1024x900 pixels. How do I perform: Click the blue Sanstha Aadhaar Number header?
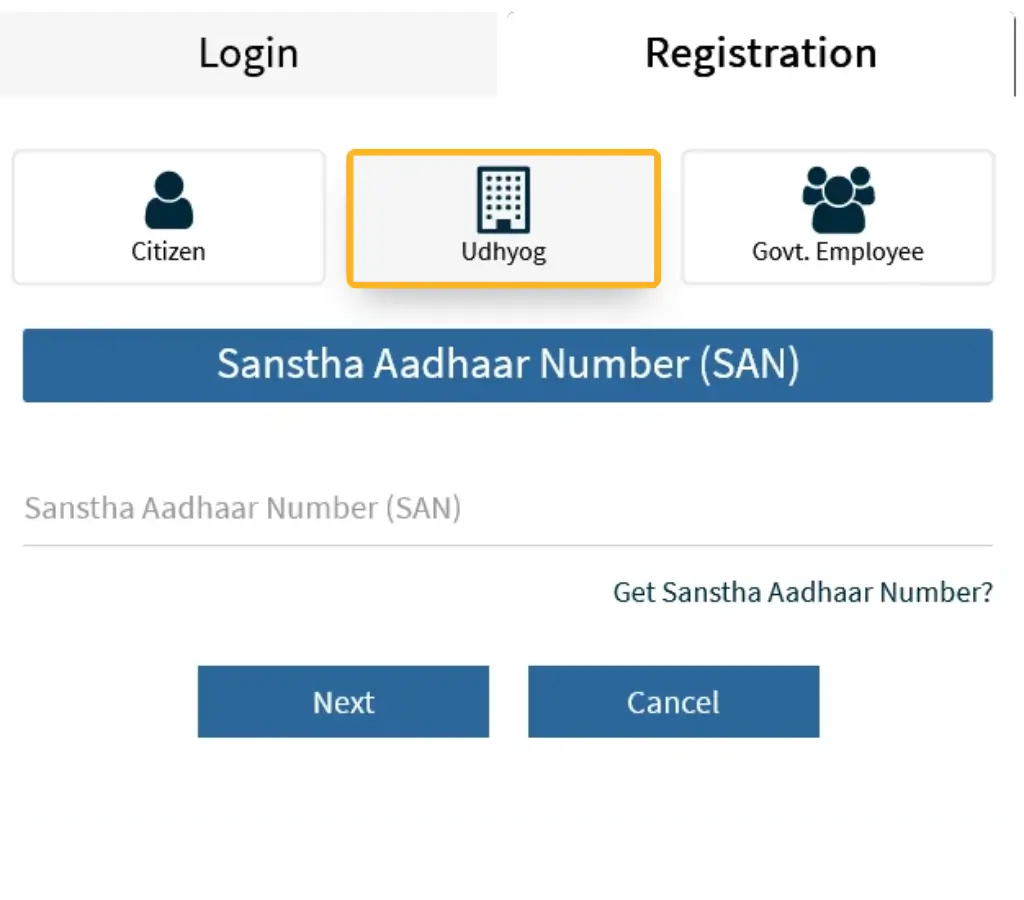(508, 365)
